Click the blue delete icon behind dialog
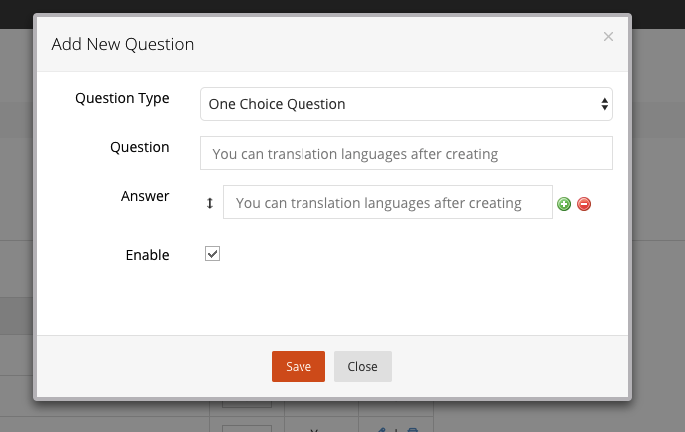The height and width of the screenshot is (432, 685). click(412, 430)
